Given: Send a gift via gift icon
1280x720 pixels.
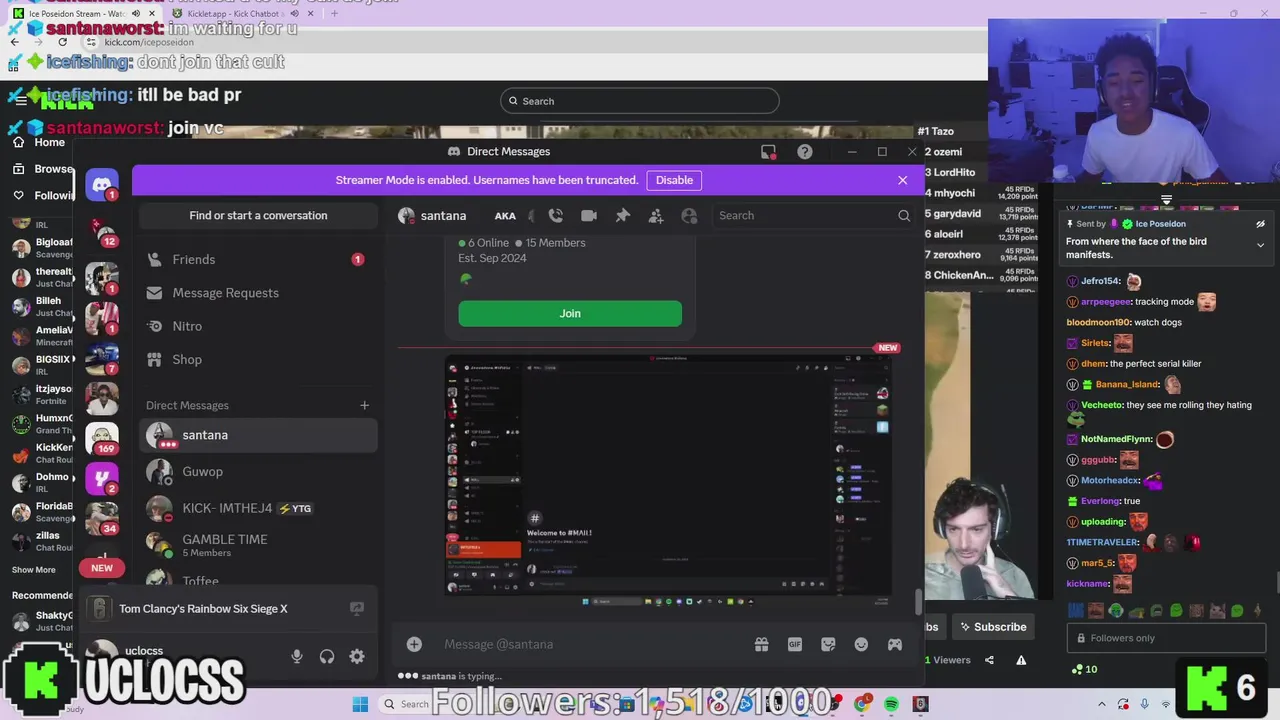Looking at the screenshot, I should [761, 644].
